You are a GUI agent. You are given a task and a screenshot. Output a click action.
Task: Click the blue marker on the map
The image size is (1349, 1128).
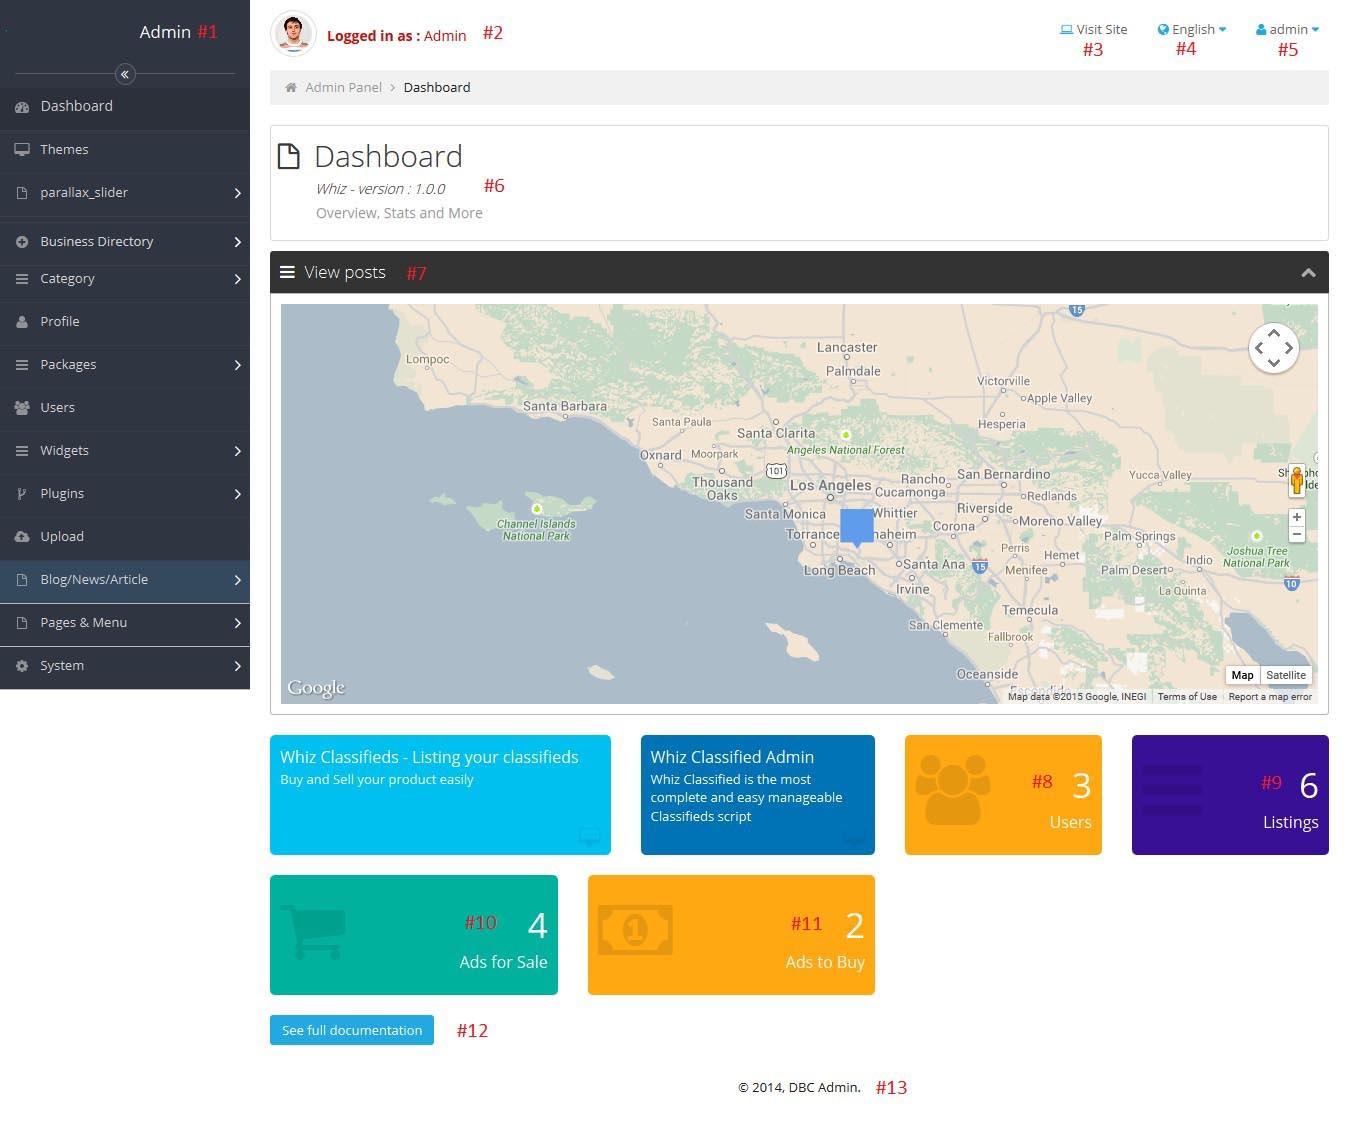pyautogui.click(x=857, y=527)
